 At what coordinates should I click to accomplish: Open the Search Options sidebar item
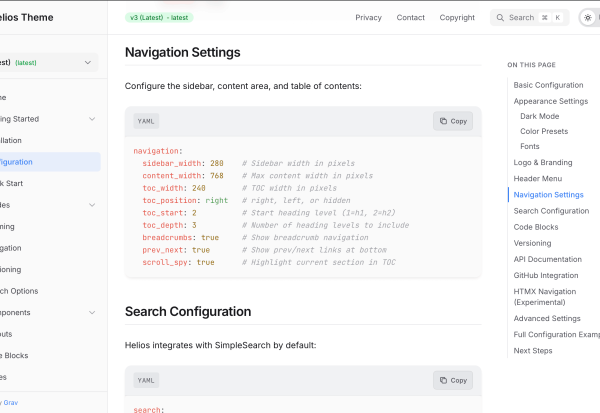click(19, 291)
